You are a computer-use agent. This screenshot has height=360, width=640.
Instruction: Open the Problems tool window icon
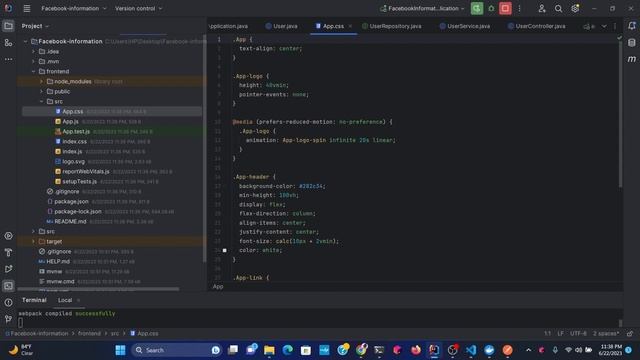click(x=8, y=302)
